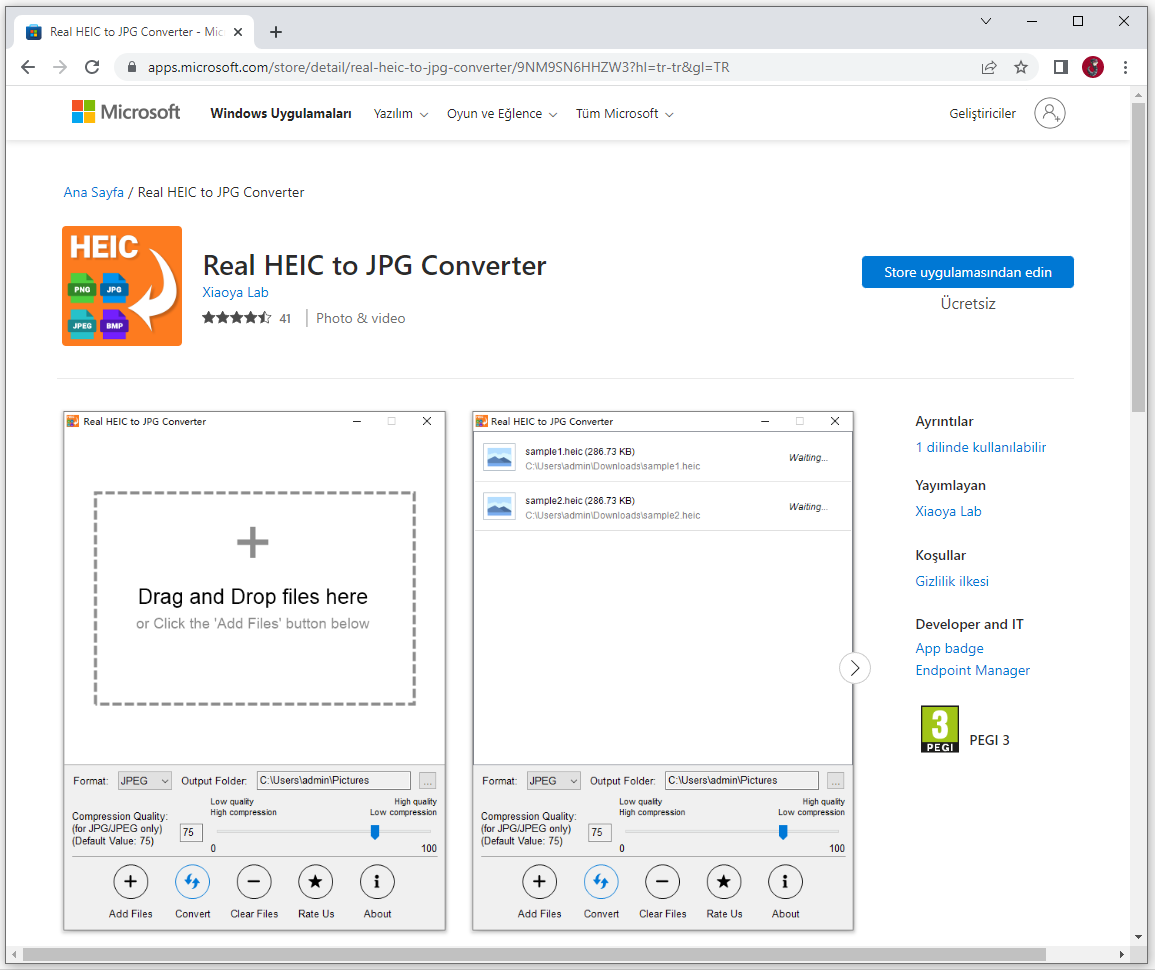The height and width of the screenshot is (970, 1155).
Task: Expand the Oyun ve Eğlence menu
Action: 502,114
